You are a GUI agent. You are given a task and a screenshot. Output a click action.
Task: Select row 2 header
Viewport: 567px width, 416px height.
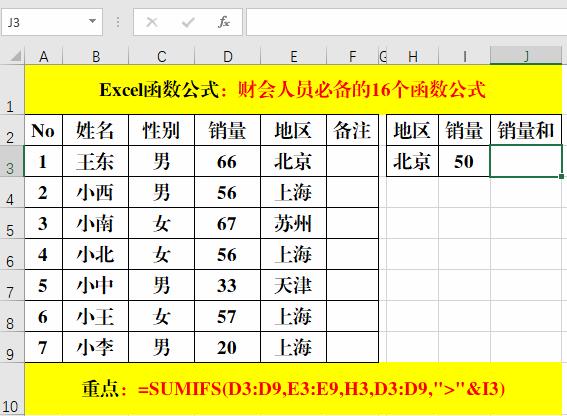click(x=12, y=130)
